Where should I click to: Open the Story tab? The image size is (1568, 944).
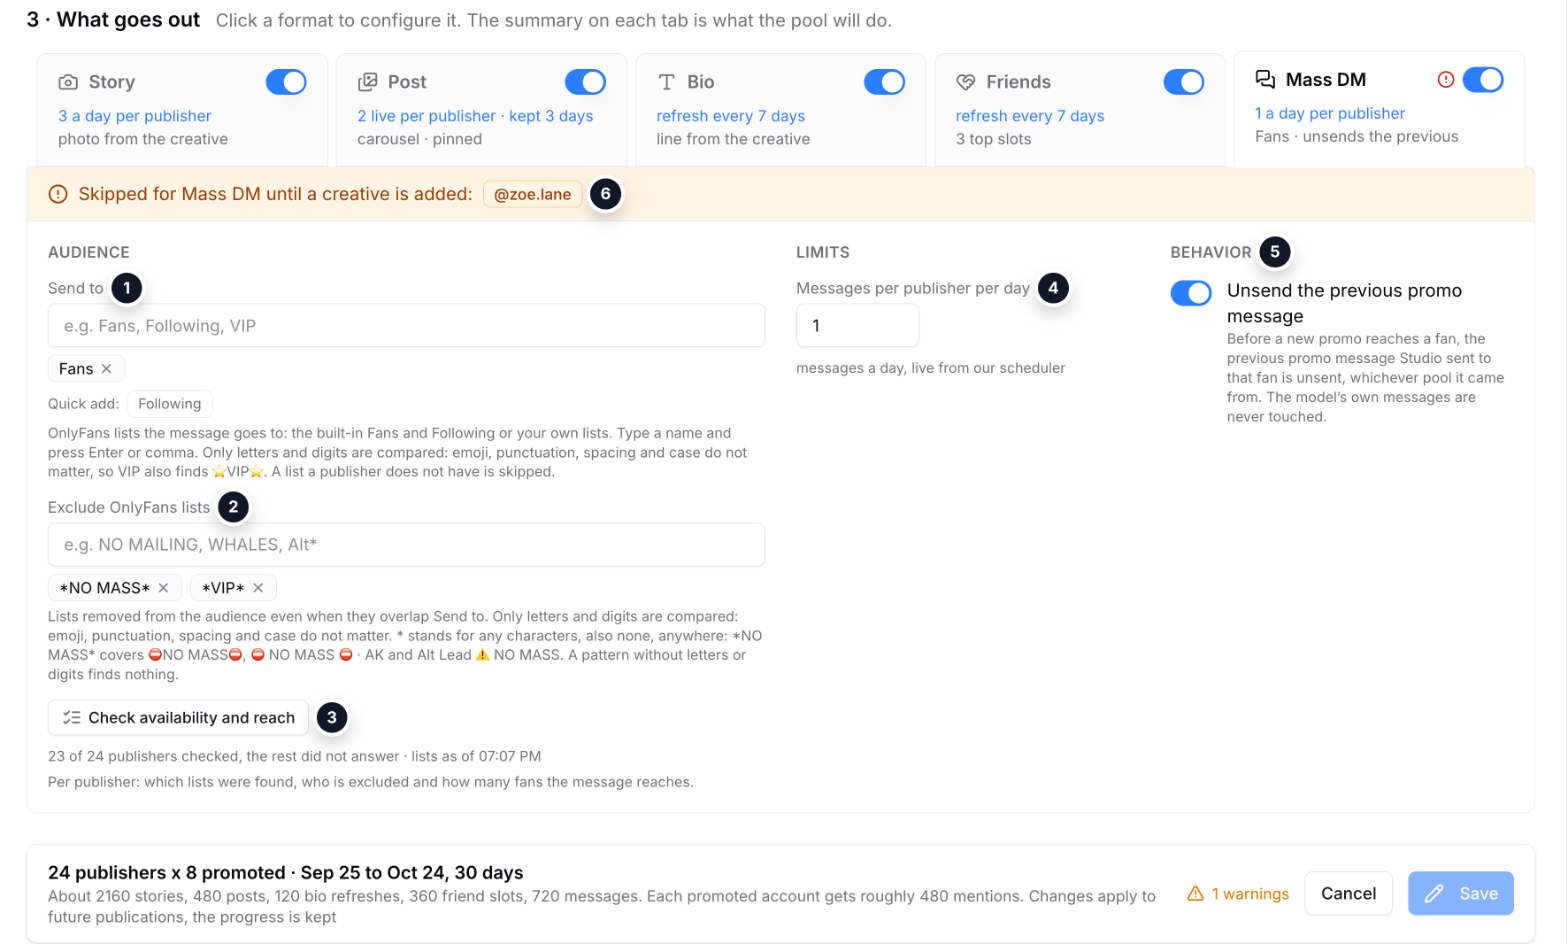point(182,110)
